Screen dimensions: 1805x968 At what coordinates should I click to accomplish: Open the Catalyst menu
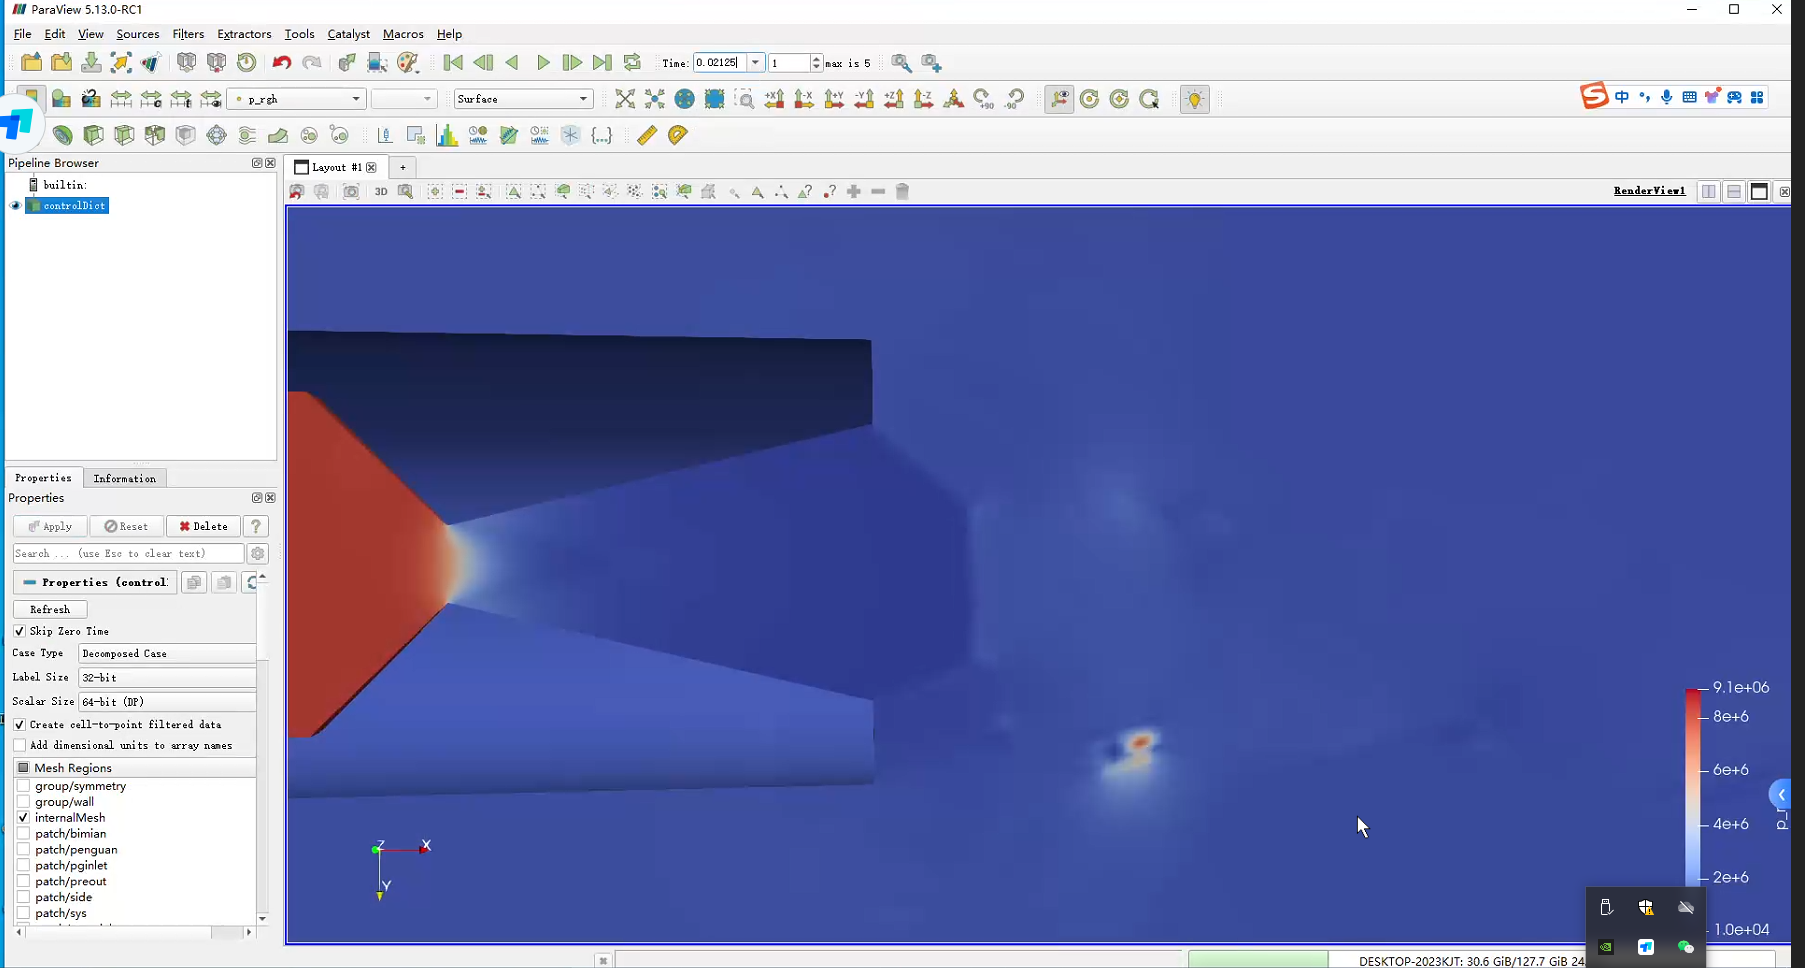(349, 34)
